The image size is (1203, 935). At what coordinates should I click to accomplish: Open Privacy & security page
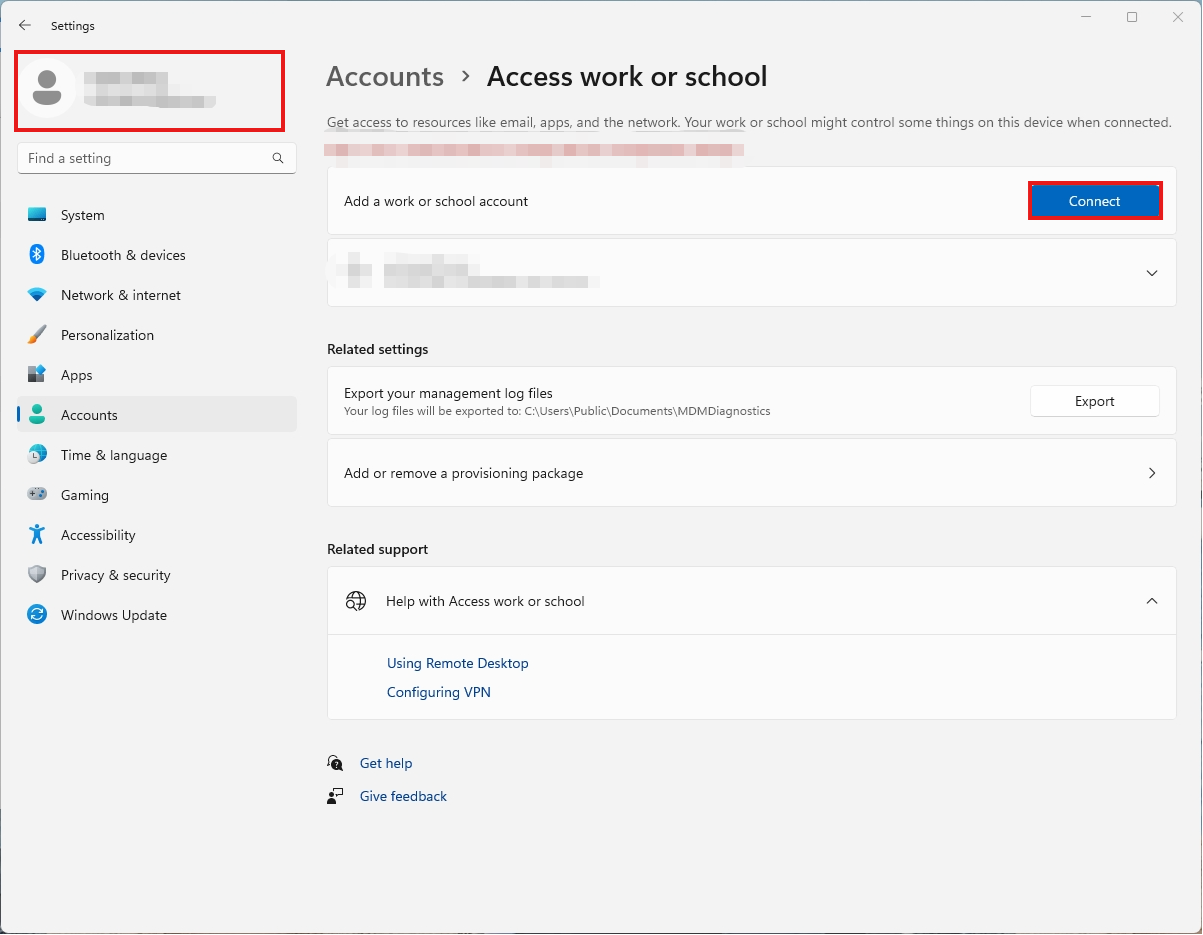(157, 575)
